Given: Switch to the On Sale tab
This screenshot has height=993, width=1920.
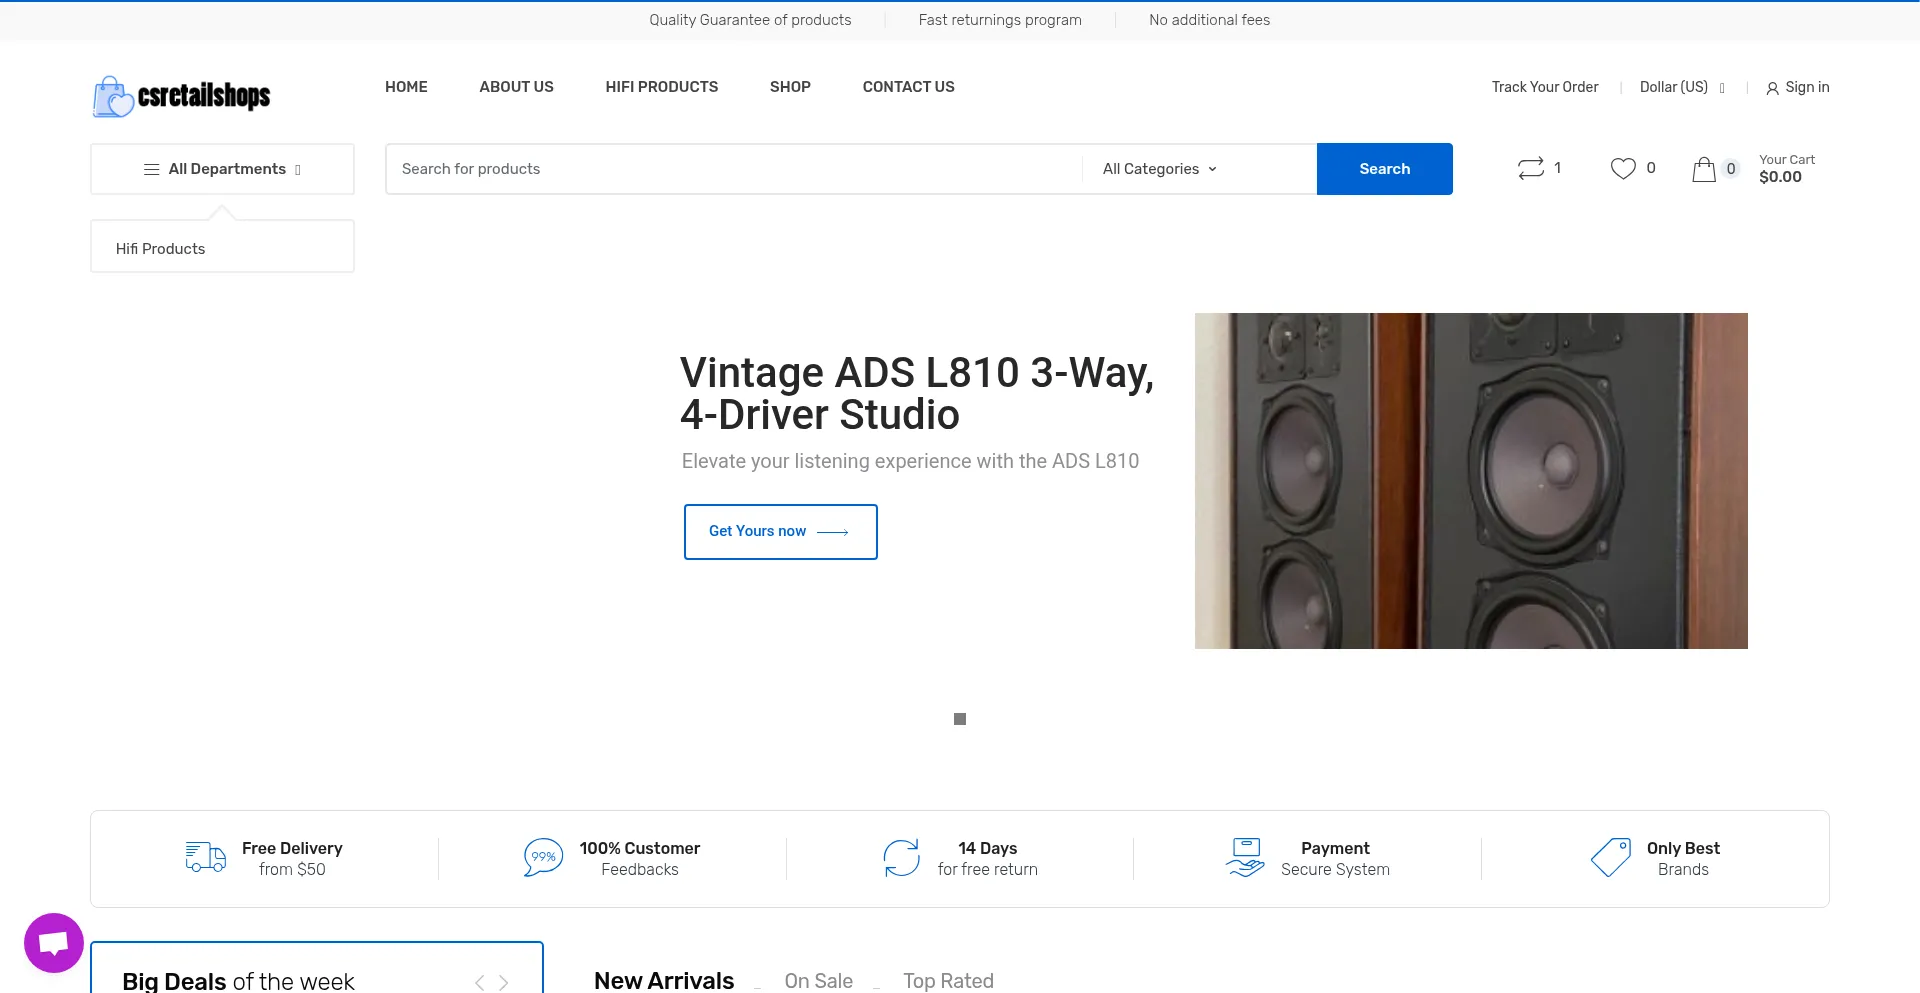Looking at the screenshot, I should (818, 980).
